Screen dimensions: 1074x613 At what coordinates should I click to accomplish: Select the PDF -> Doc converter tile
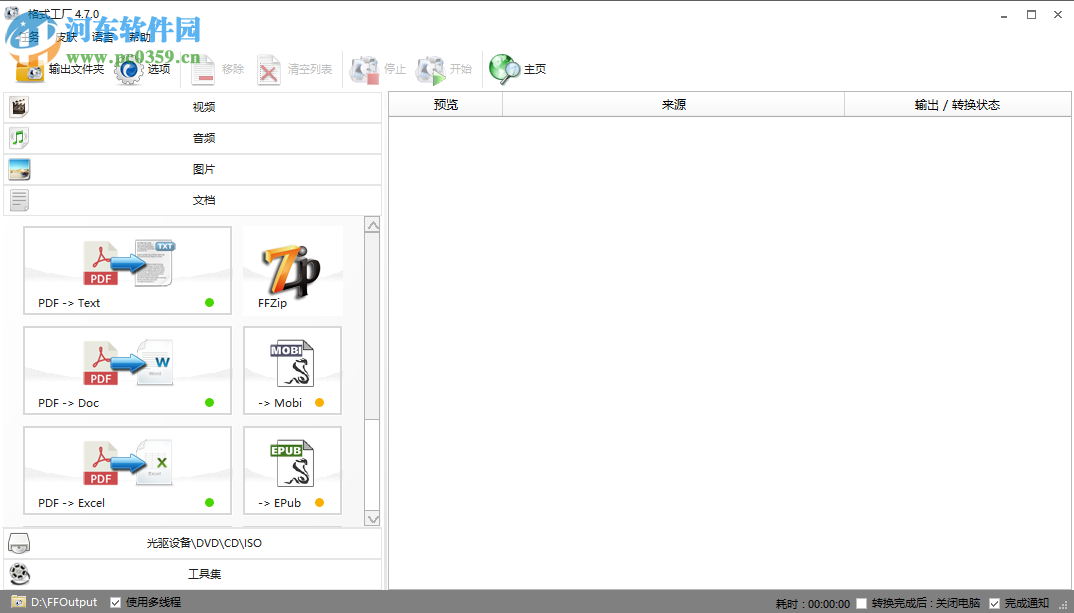pyautogui.click(x=127, y=371)
